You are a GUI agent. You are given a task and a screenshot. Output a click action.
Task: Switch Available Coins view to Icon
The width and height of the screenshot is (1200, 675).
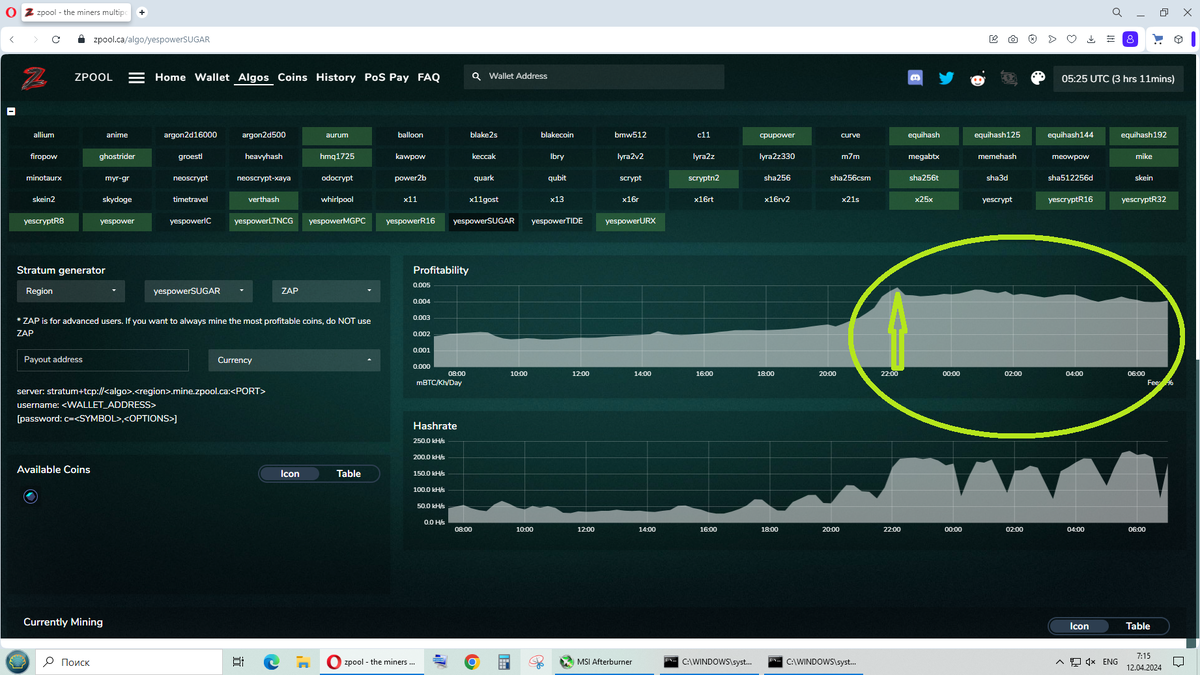point(290,473)
